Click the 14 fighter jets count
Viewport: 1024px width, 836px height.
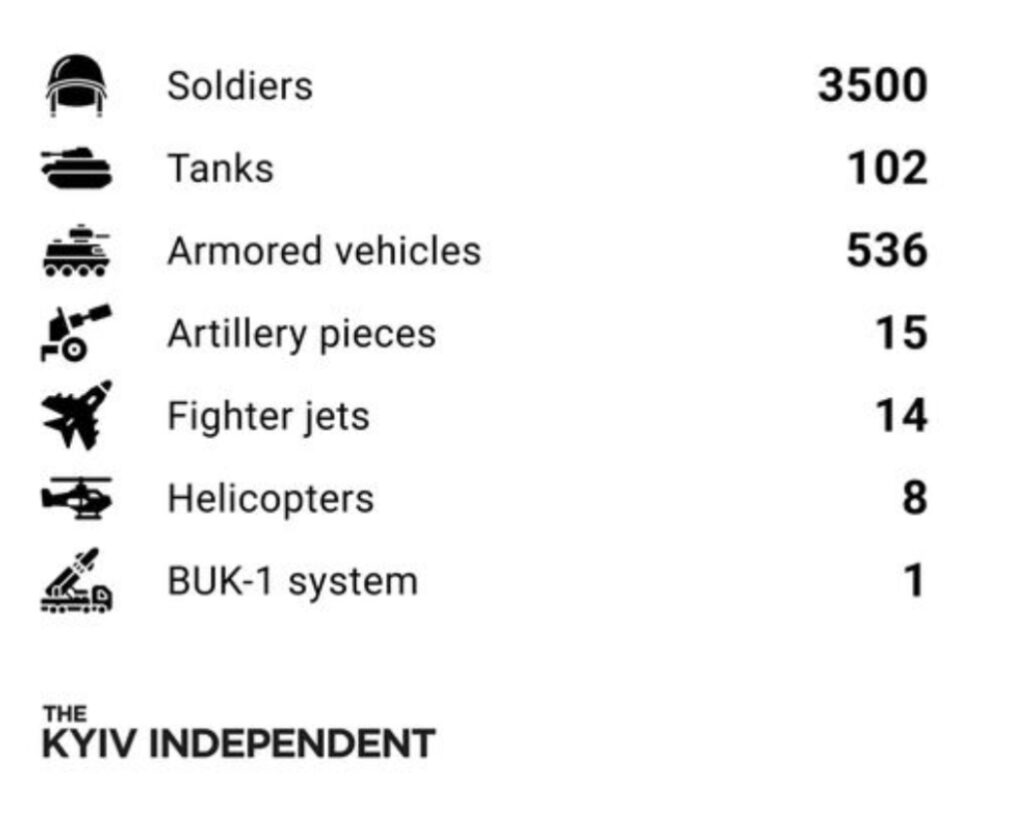(x=900, y=416)
